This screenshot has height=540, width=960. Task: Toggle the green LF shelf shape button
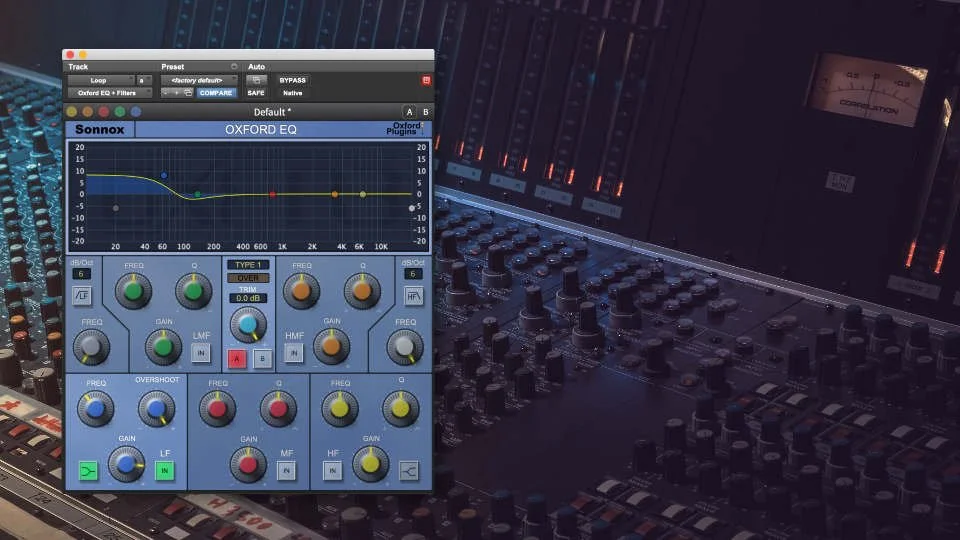pyautogui.click(x=88, y=471)
